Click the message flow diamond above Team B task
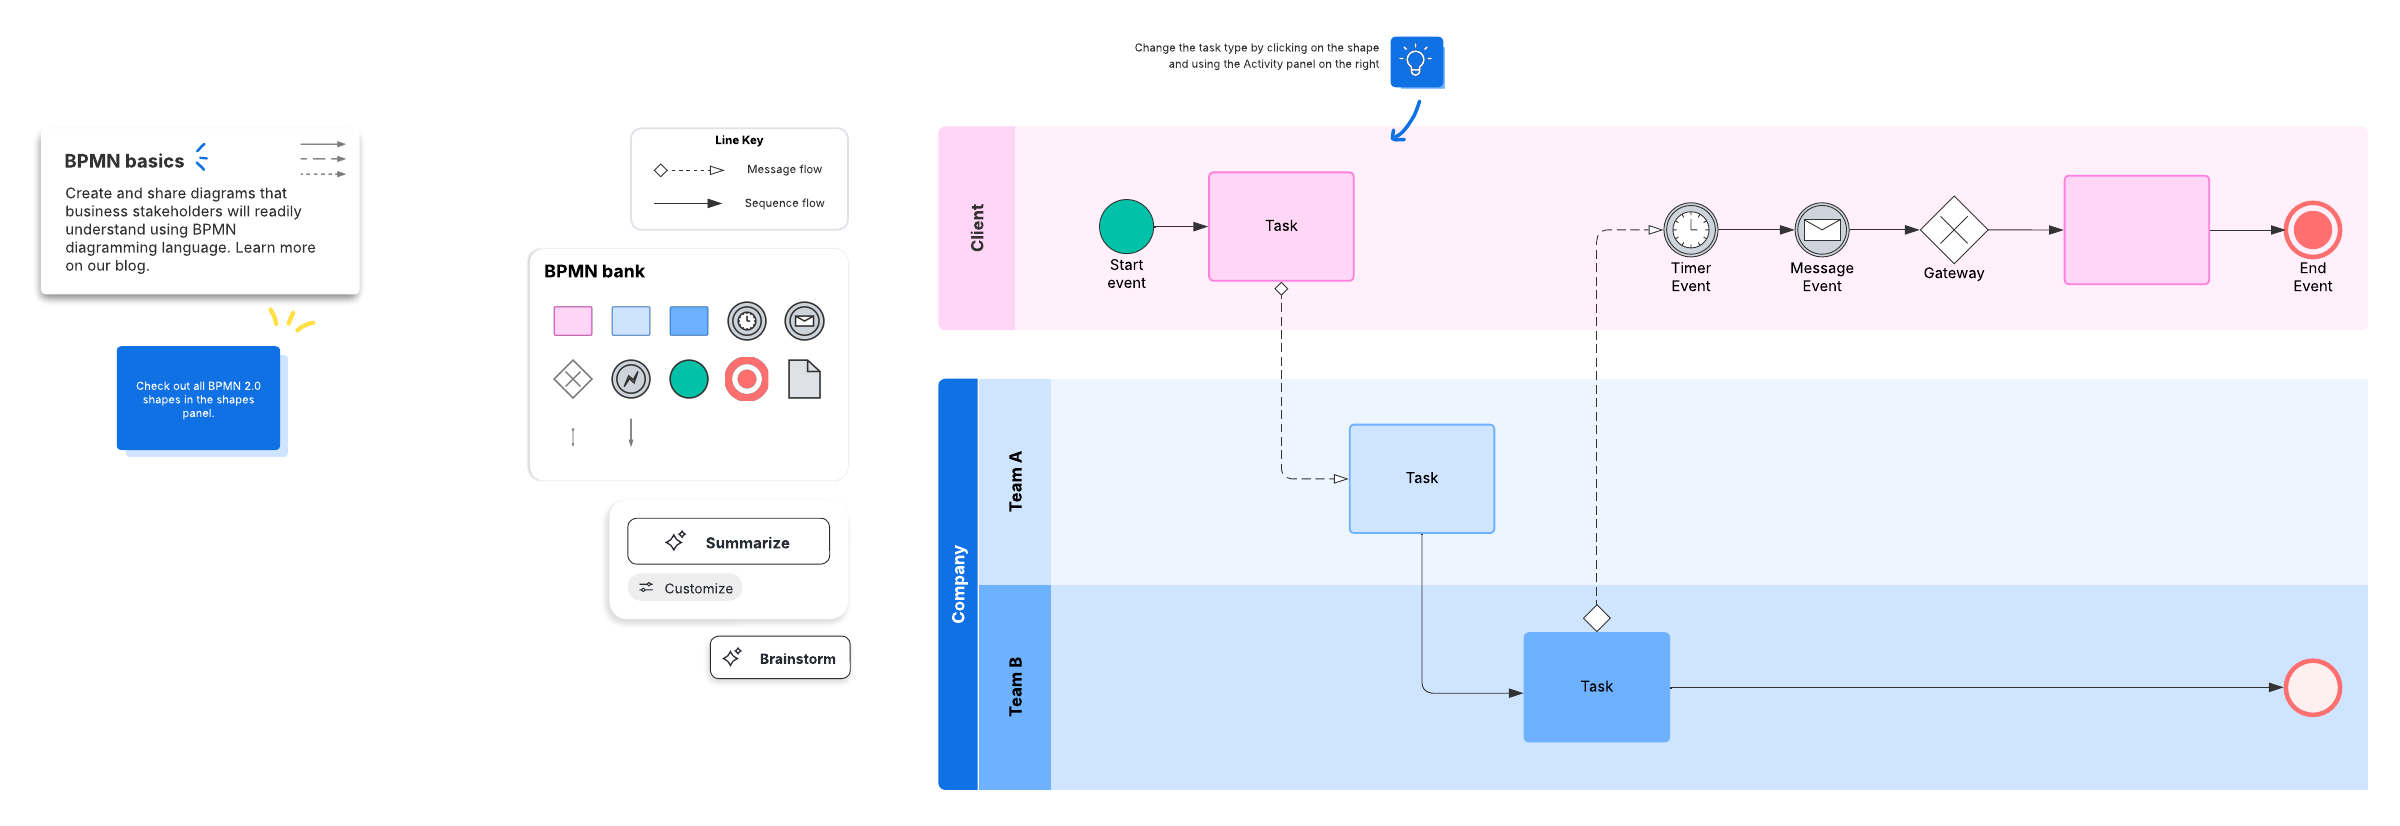2400x826 pixels. tap(1597, 618)
